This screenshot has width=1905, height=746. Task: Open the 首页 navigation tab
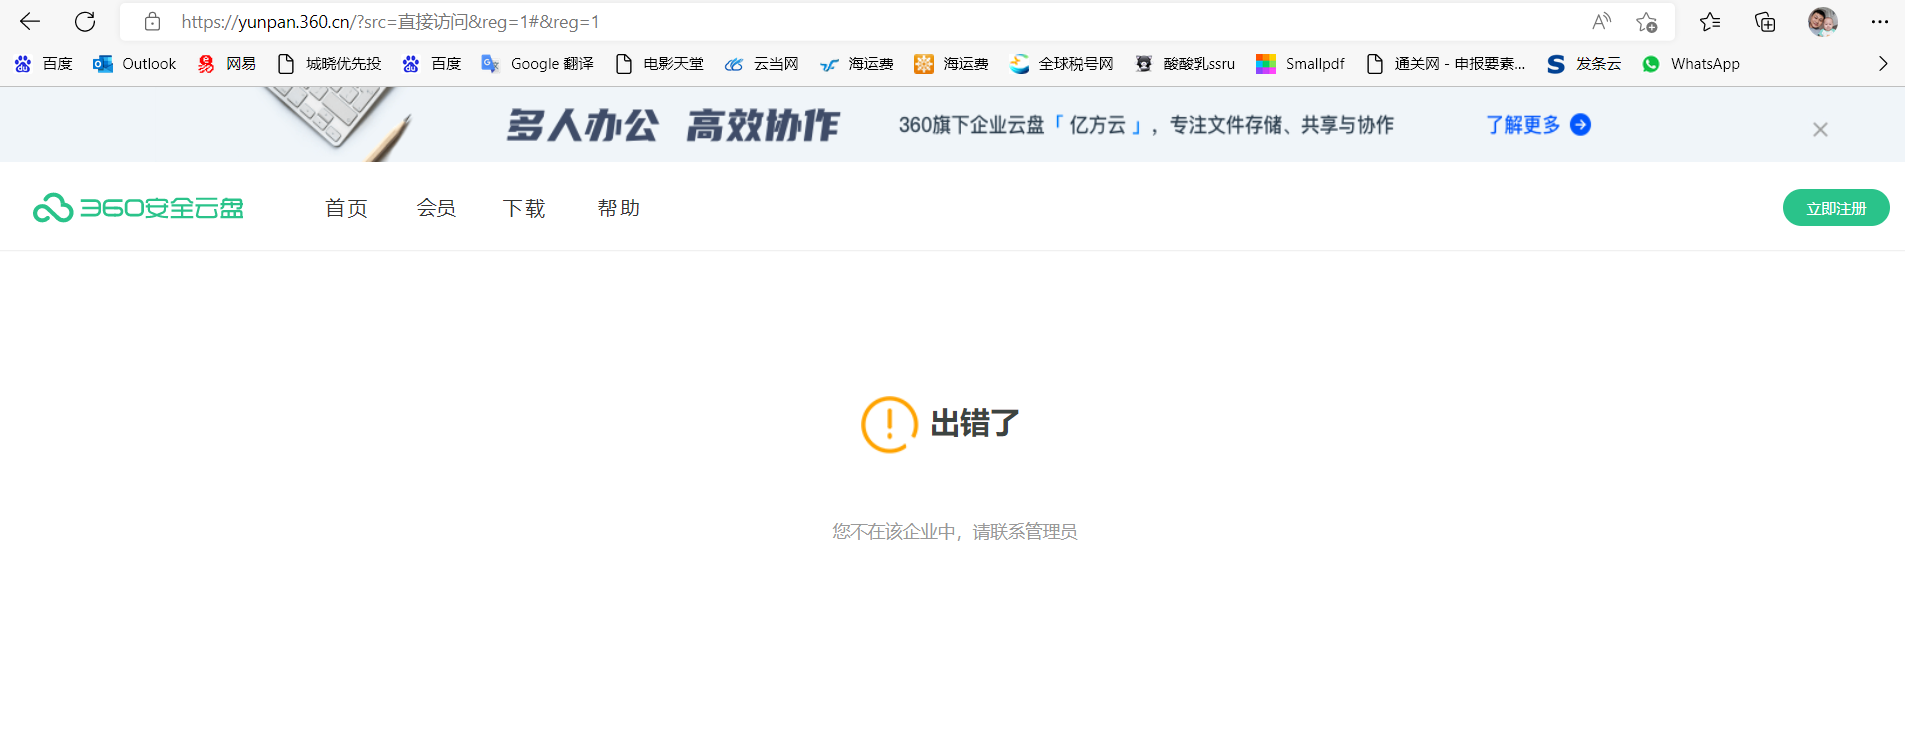click(x=346, y=208)
